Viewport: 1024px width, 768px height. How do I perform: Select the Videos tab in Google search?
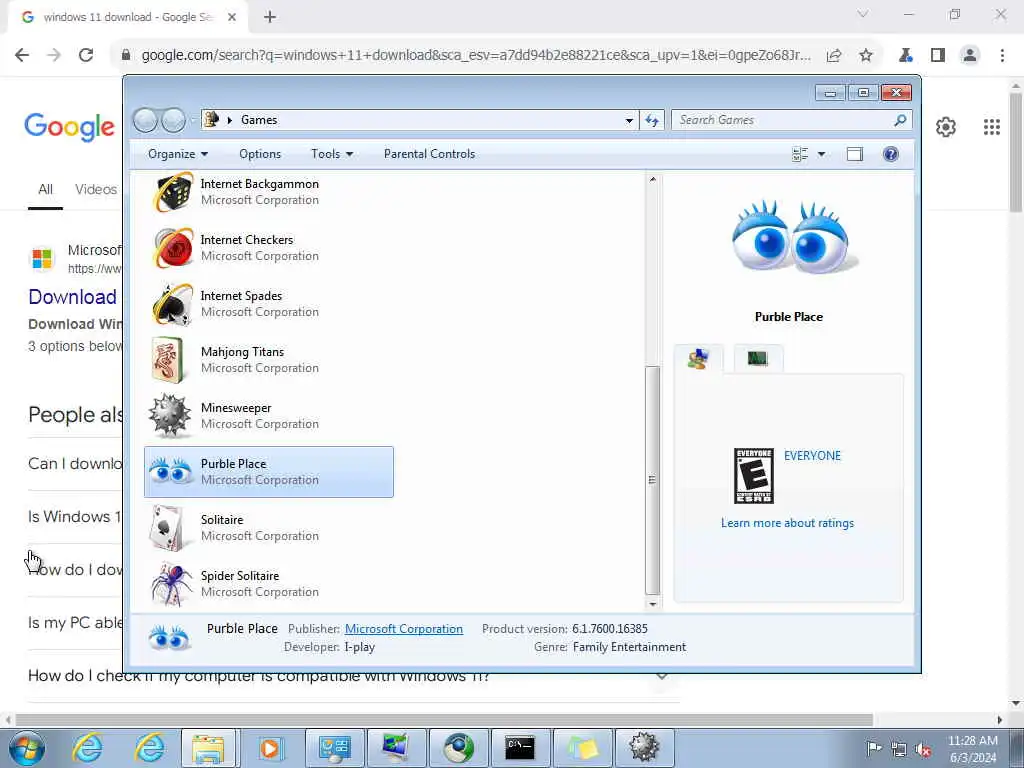click(x=96, y=189)
